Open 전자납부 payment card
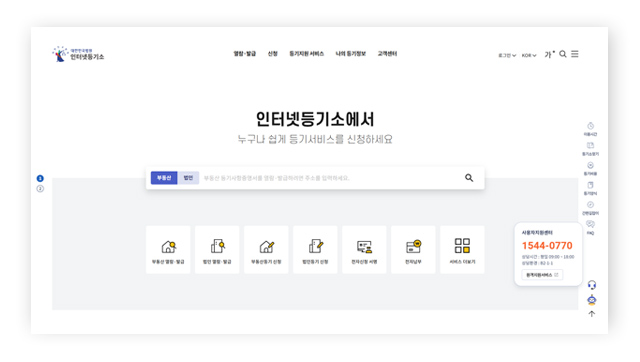Image resolution: width=640 pixels, height=362 pixels. pyautogui.click(x=413, y=249)
